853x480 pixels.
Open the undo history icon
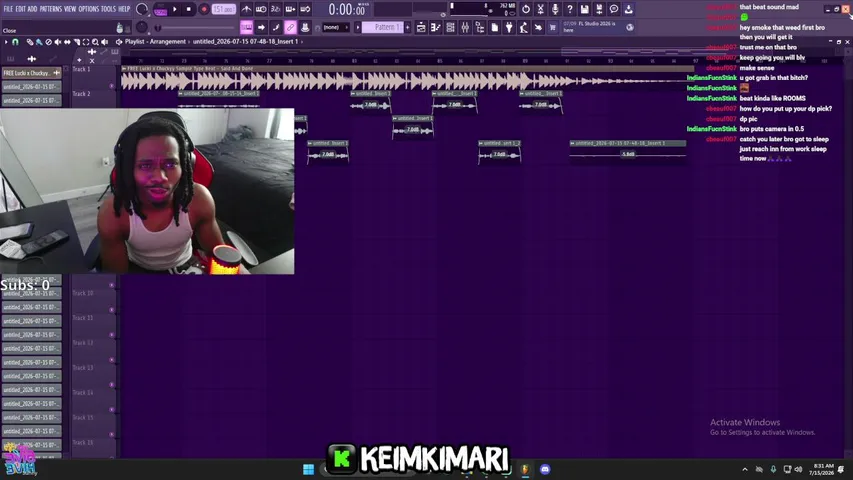coord(526,9)
